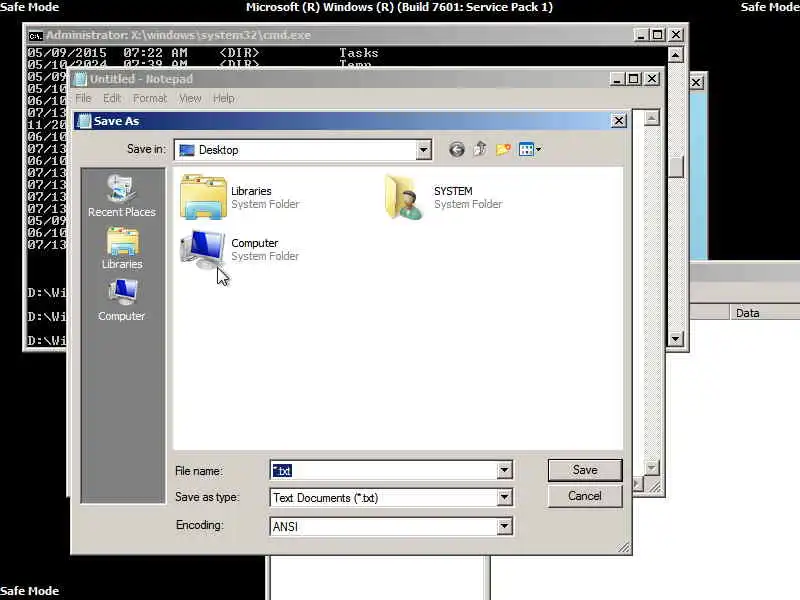Expand the Save in location dropdown
Viewport: 800px width, 600px height.
point(423,150)
